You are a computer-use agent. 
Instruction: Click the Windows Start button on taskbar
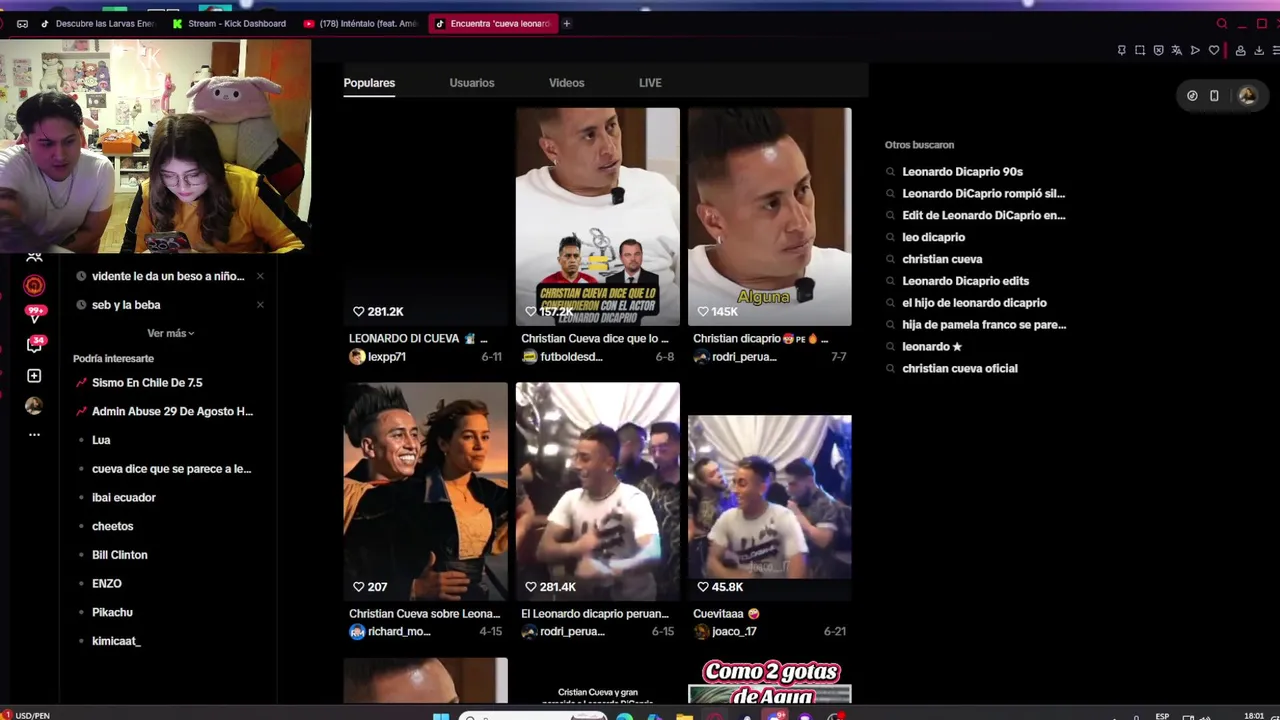441,716
